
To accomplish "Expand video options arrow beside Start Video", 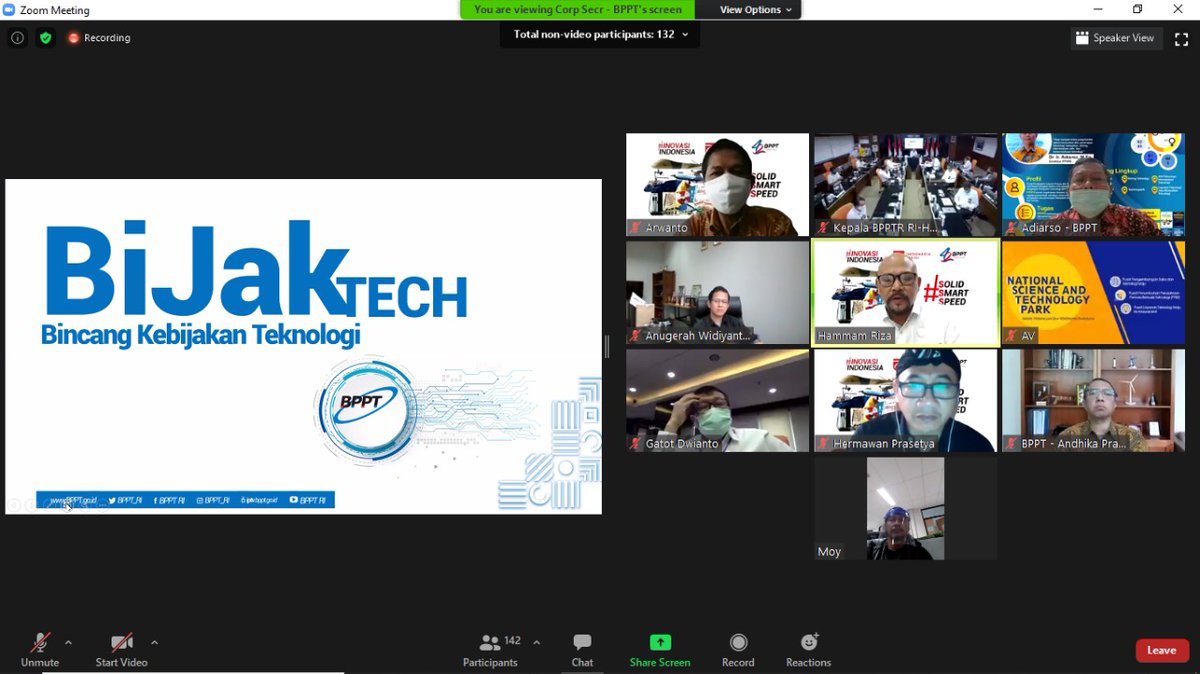I will click(x=154, y=642).
